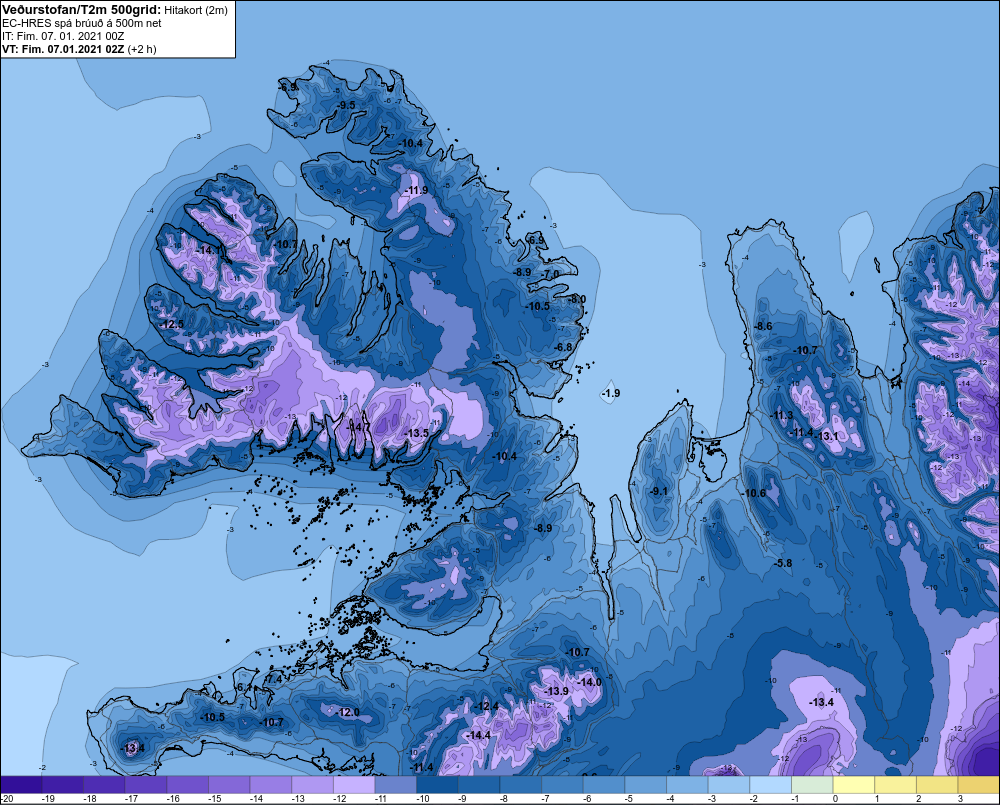Click the -9.1 temperature label

point(659,491)
